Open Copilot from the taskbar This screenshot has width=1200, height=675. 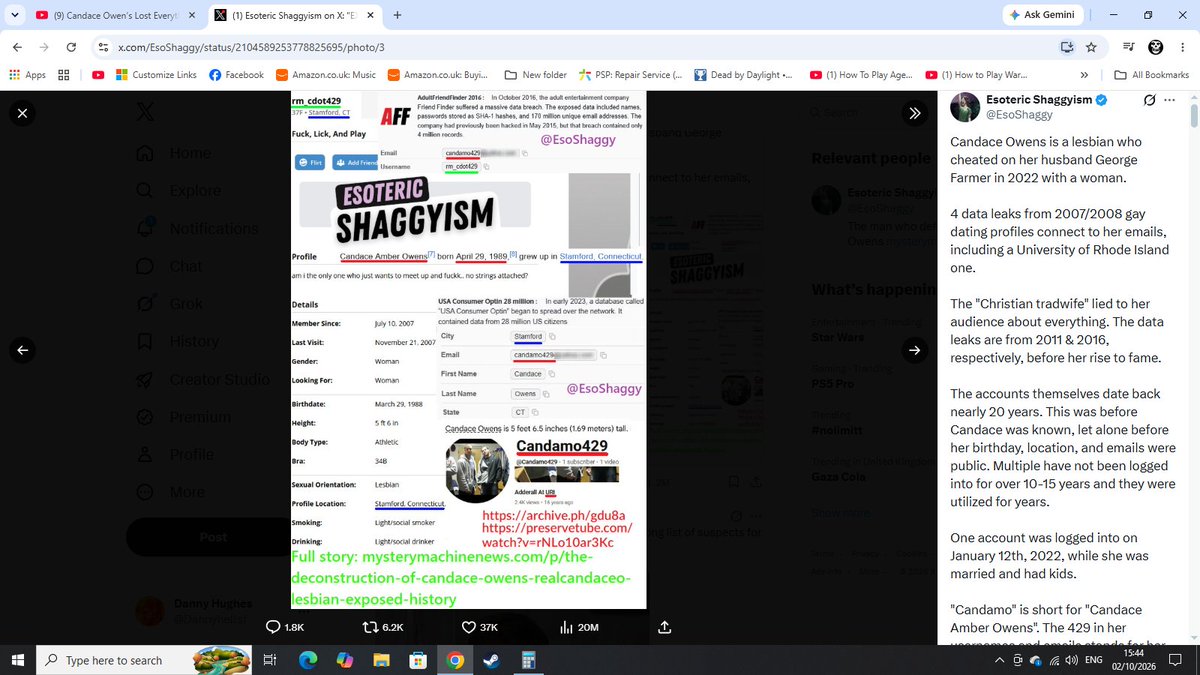coord(345,660)
